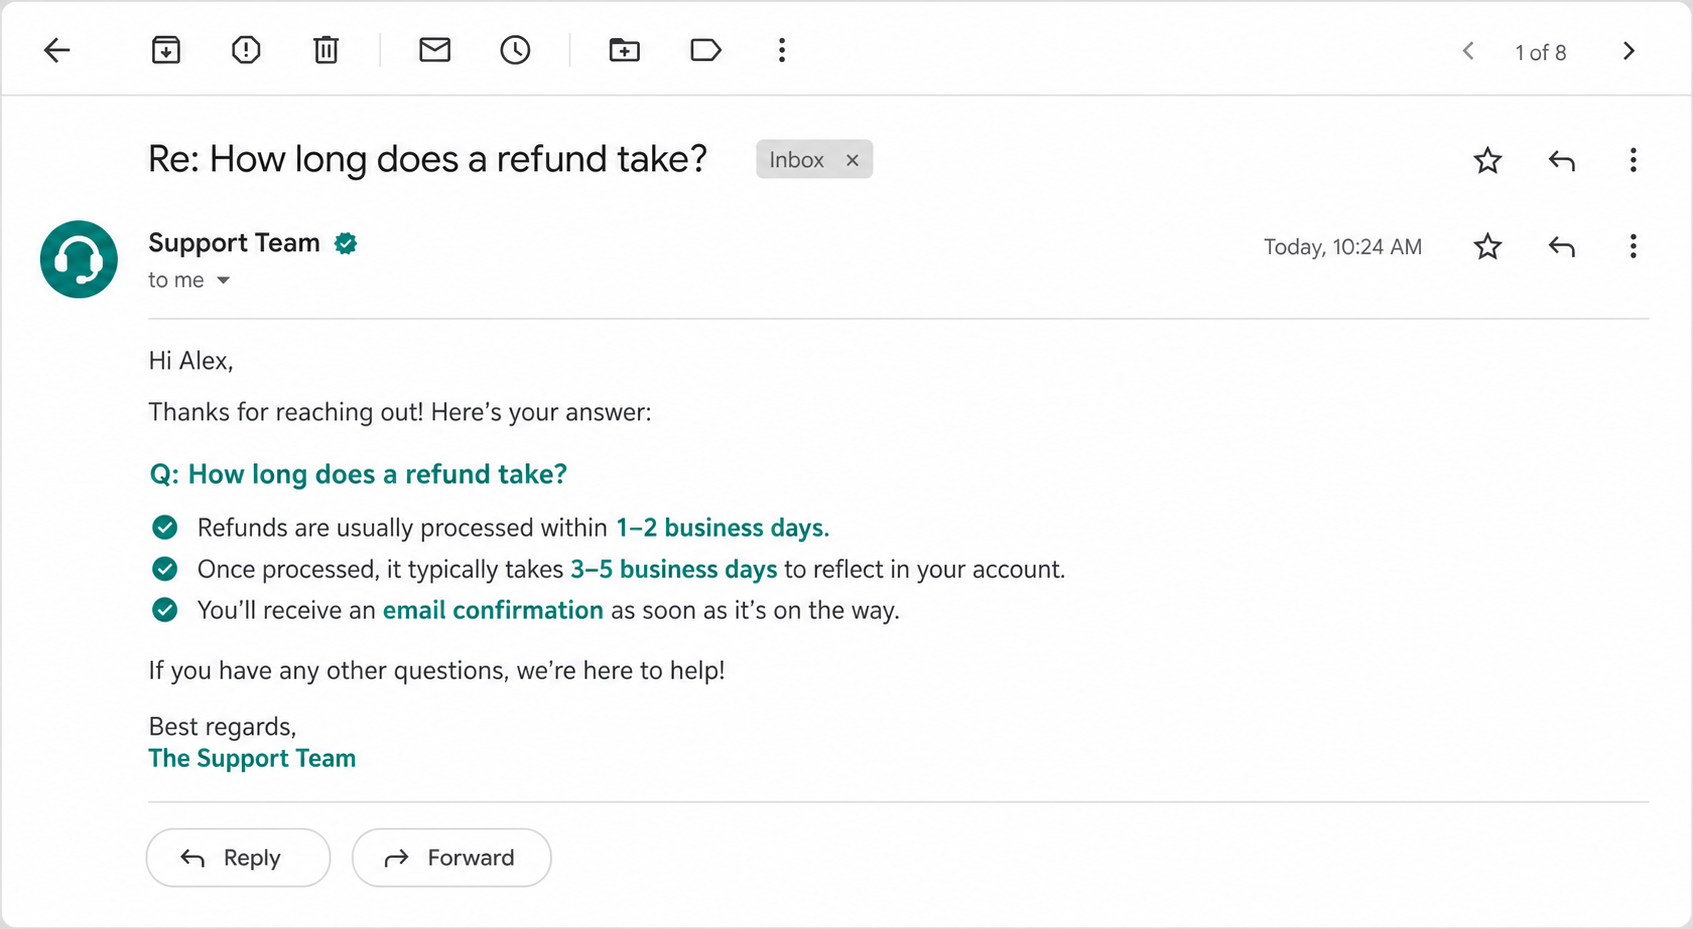Archive this email
Screen dimensions: 1693x929
(x=166, y=50)
